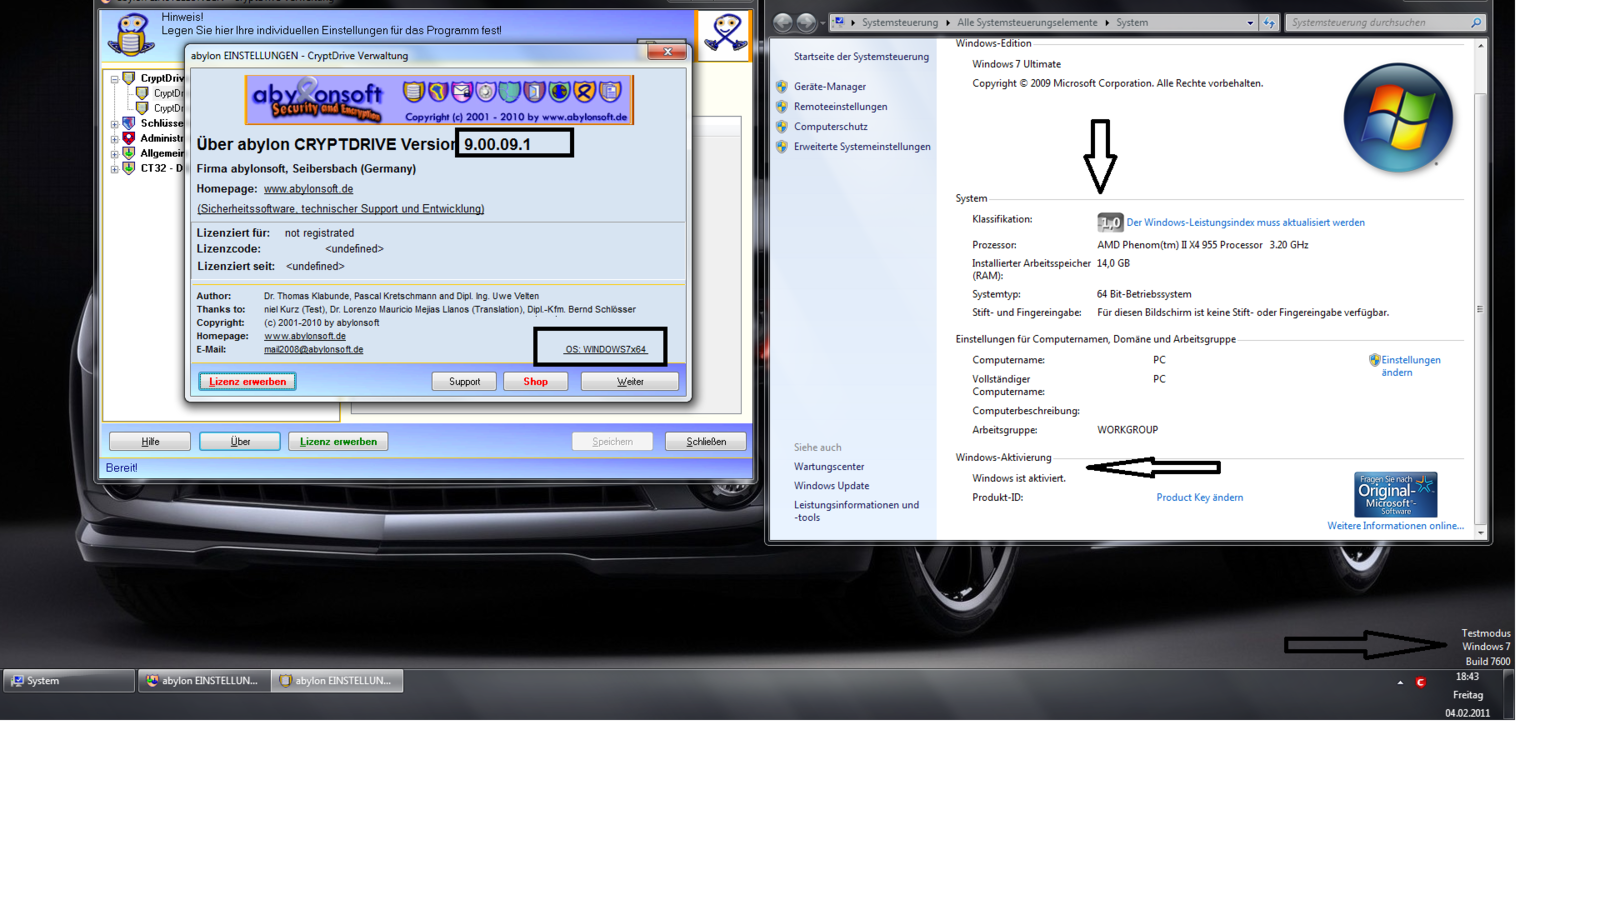Click the Hilfe button
1600x900 pixels.
[150, 441]
